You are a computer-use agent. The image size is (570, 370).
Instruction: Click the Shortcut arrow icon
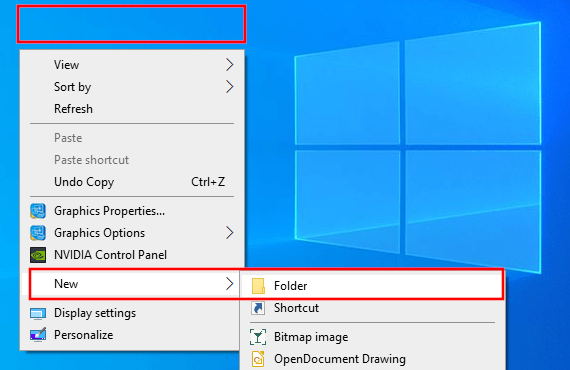coord(258,308)
